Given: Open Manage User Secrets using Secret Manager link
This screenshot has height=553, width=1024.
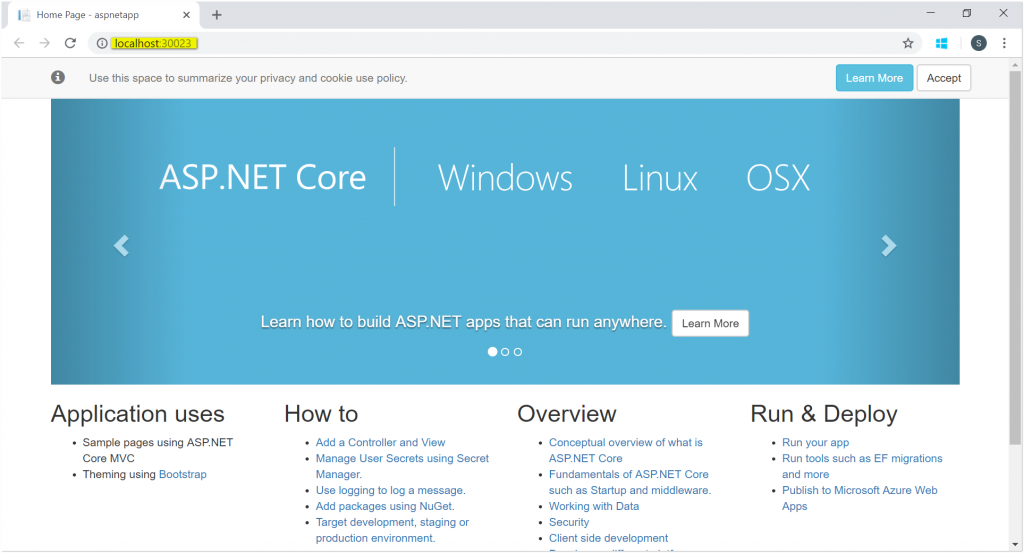Looking at the screenshot, I should 402,466.
